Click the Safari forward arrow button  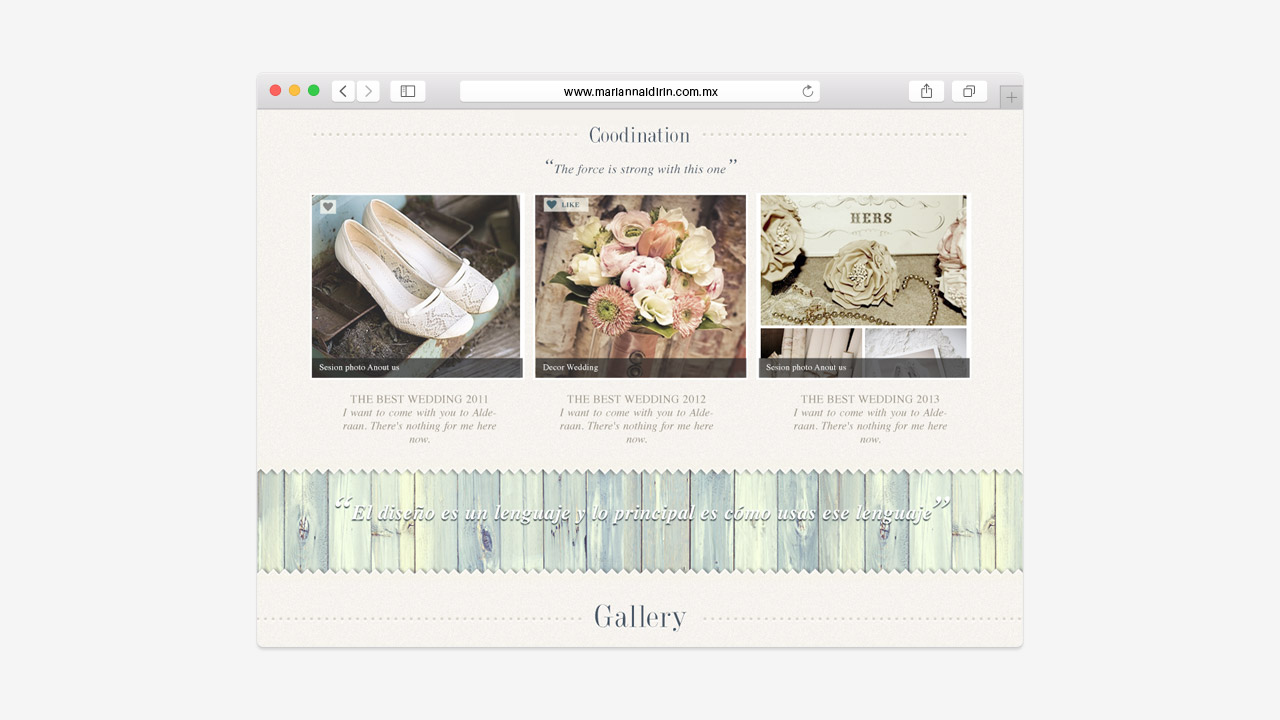(x=368, y=91)
